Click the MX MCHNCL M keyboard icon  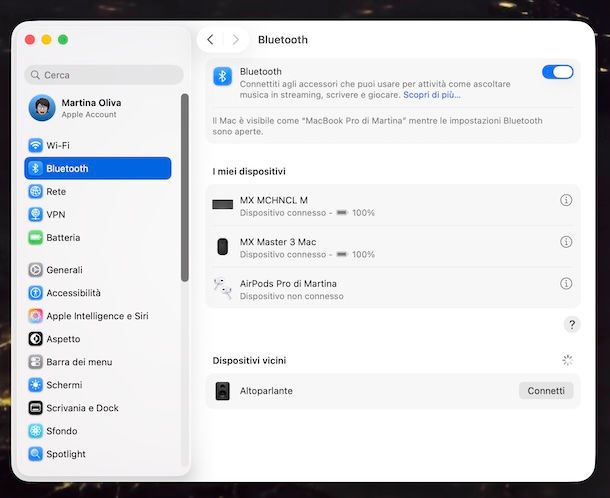223,204
